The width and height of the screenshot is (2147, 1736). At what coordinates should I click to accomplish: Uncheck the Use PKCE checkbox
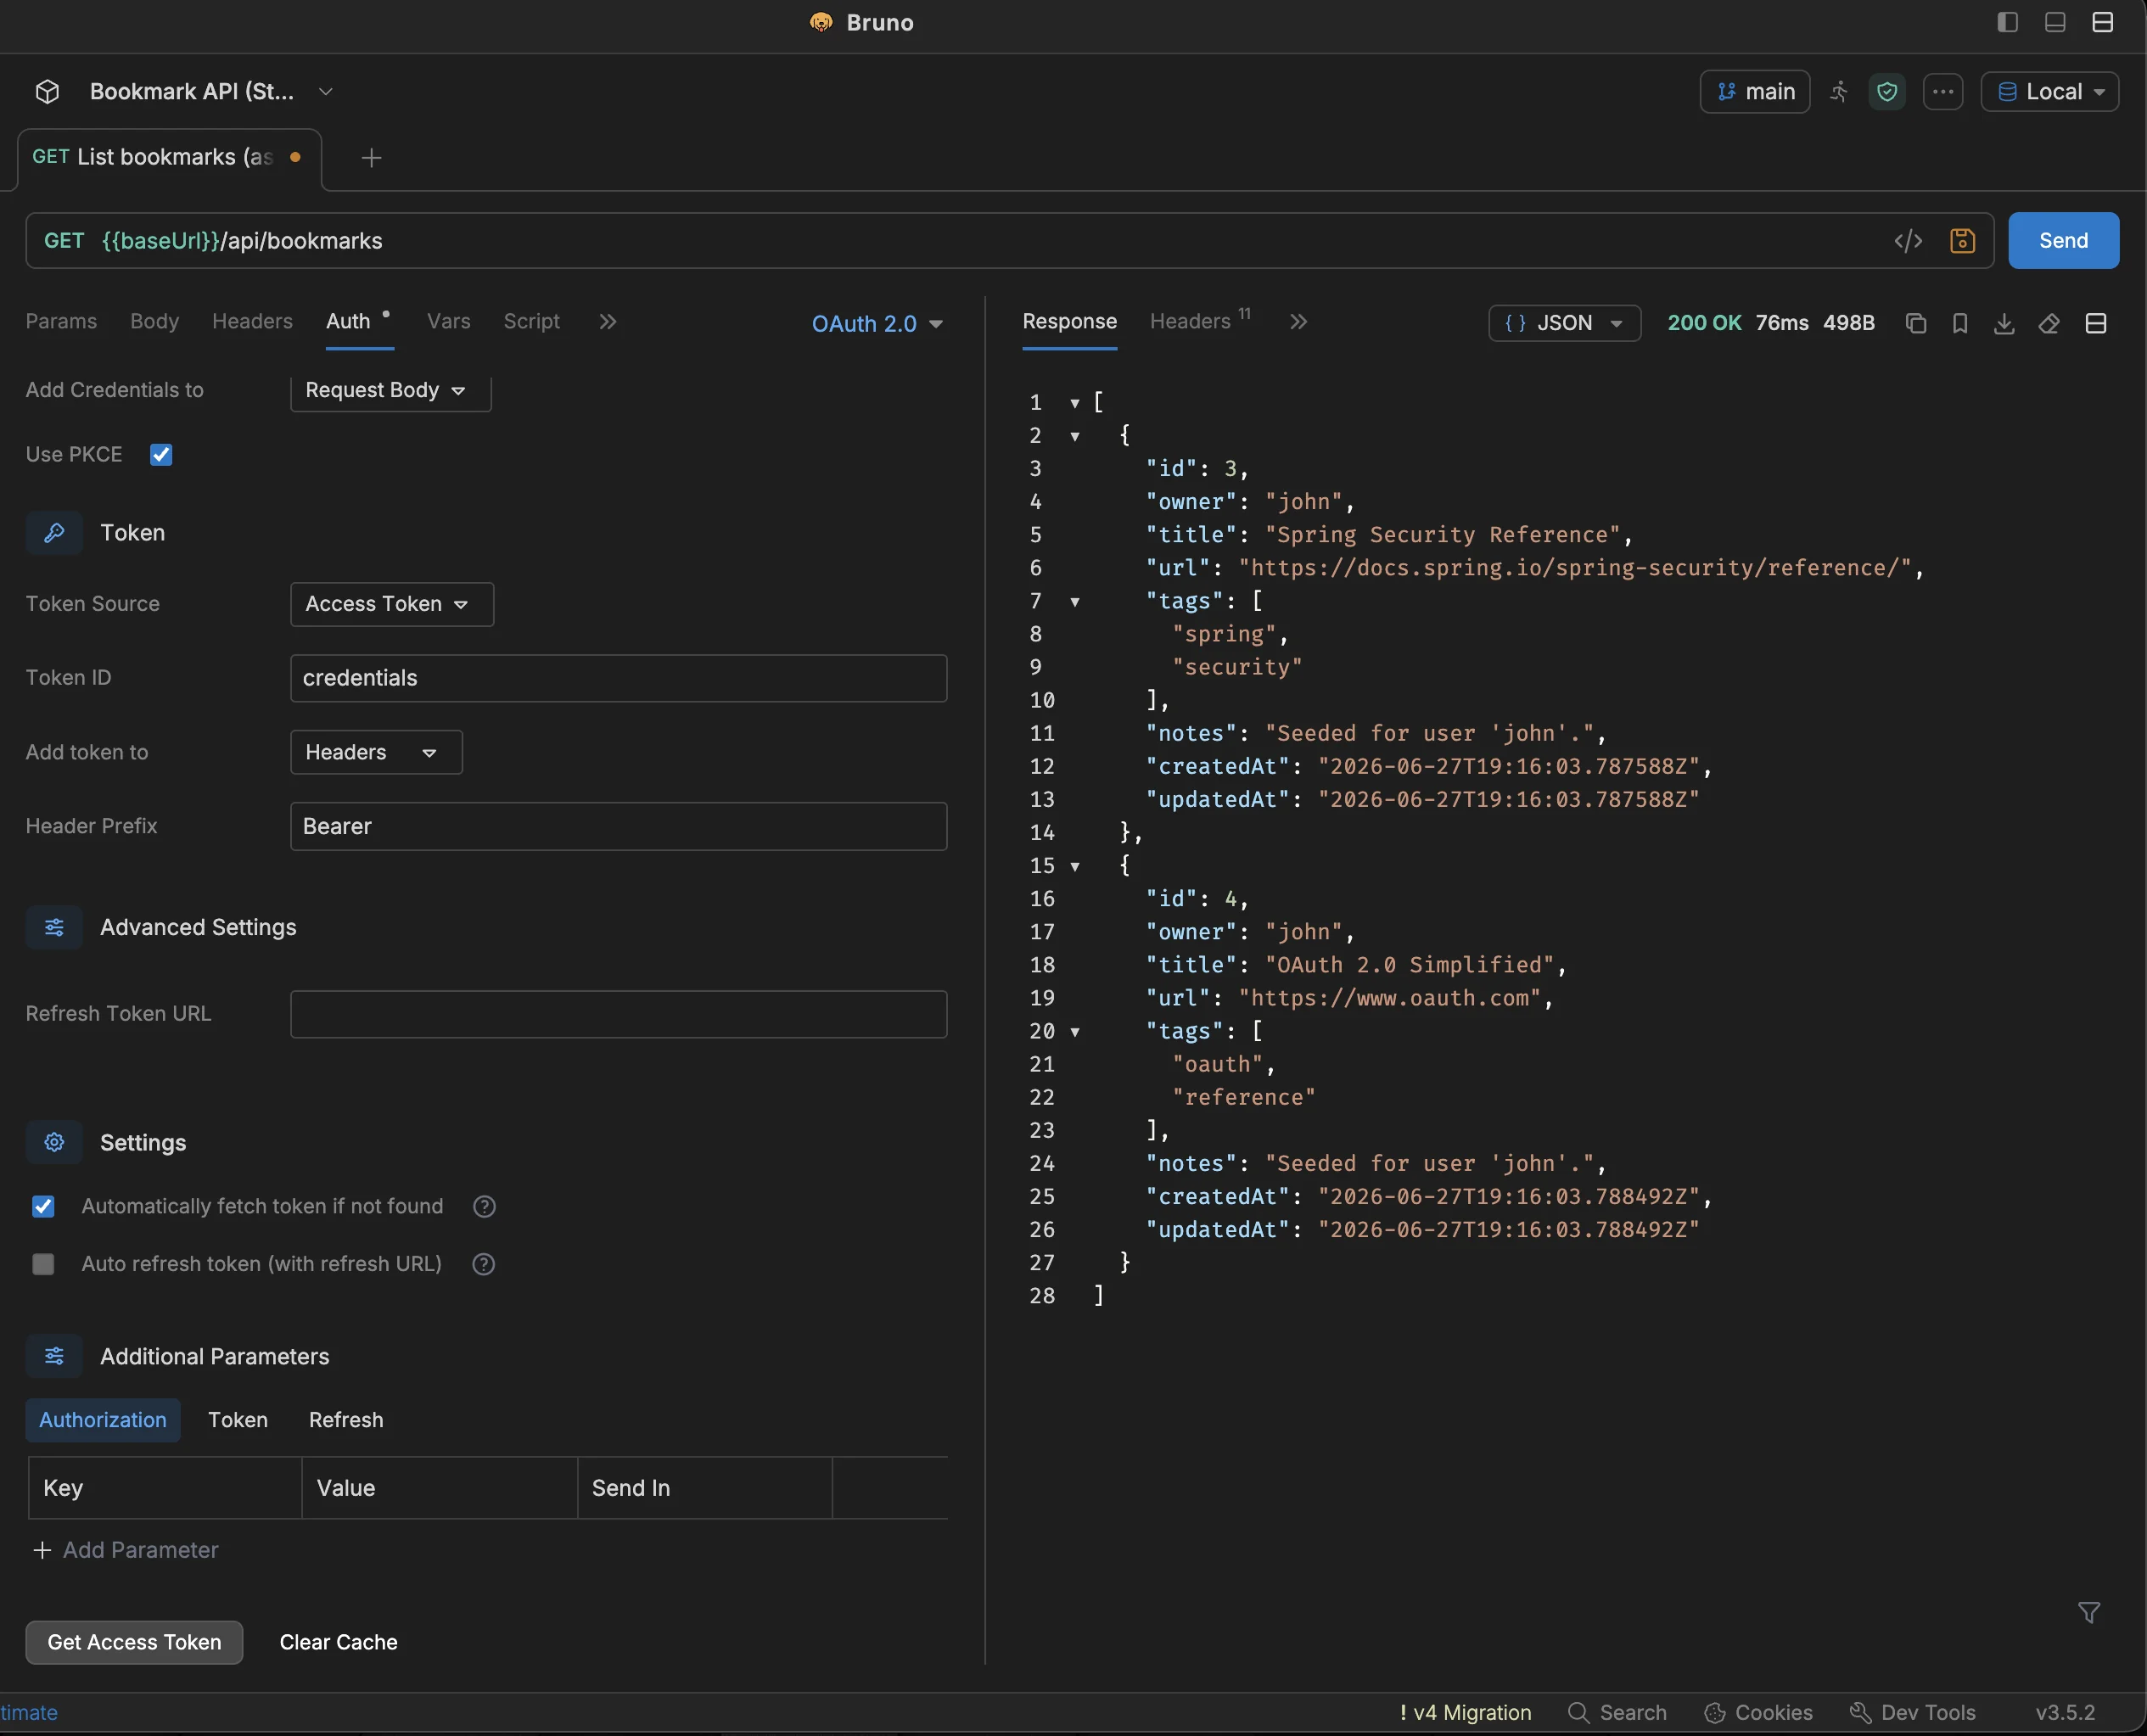161,455
